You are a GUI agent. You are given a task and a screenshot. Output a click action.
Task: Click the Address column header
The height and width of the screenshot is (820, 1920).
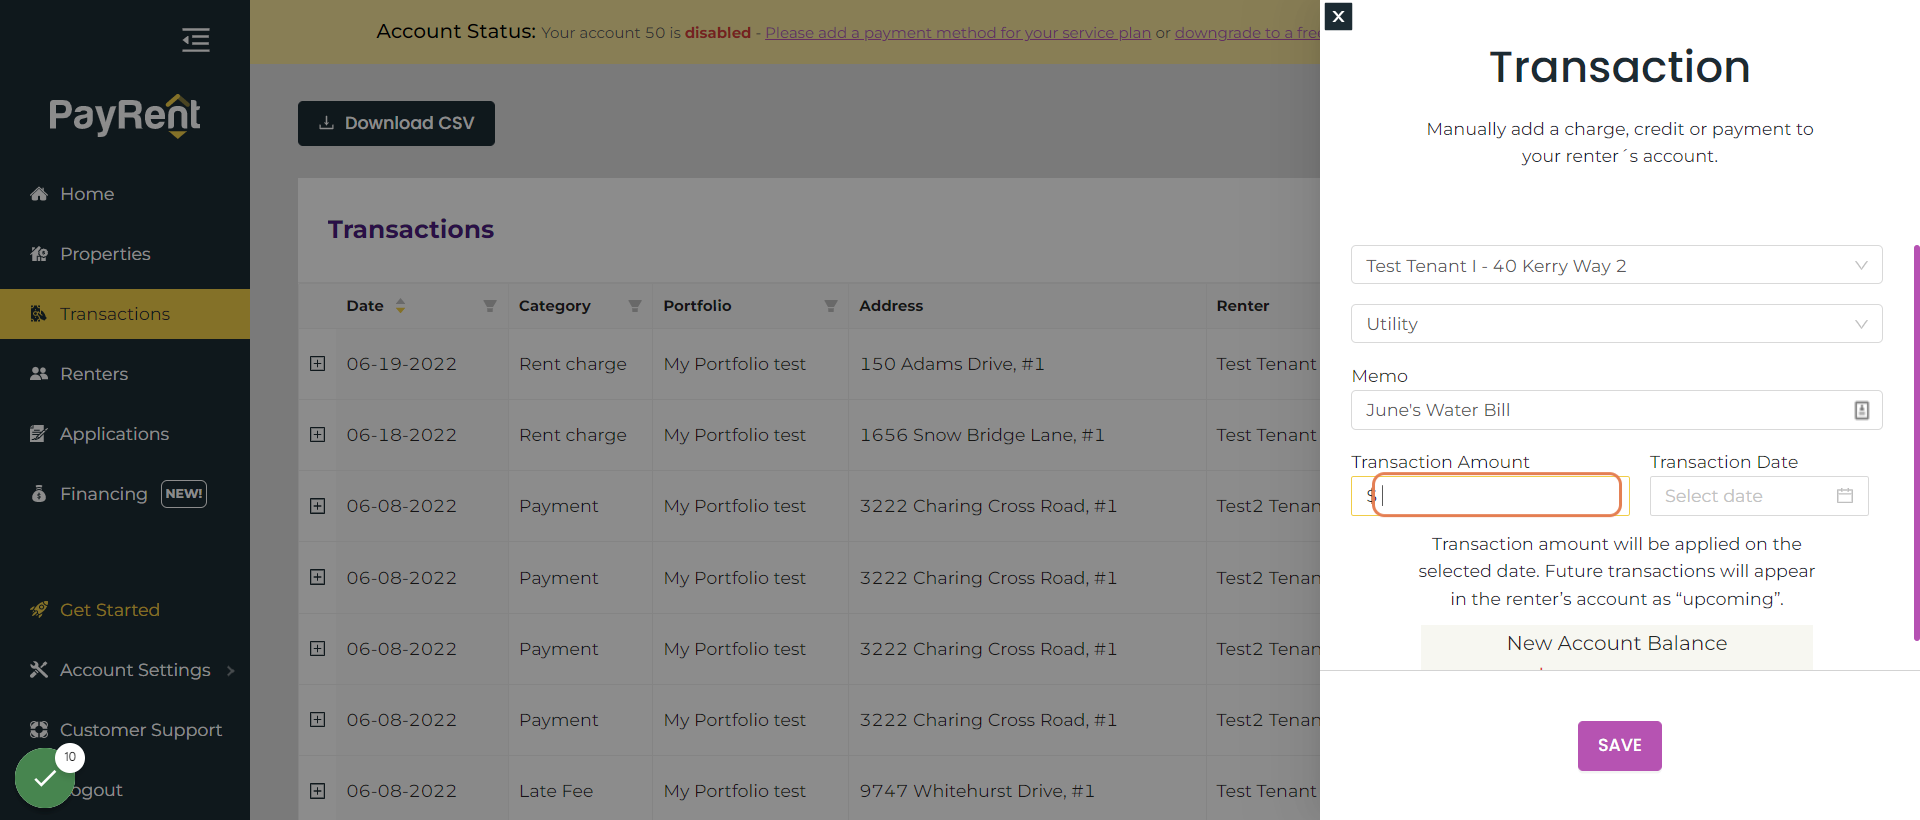pos(891,306)
